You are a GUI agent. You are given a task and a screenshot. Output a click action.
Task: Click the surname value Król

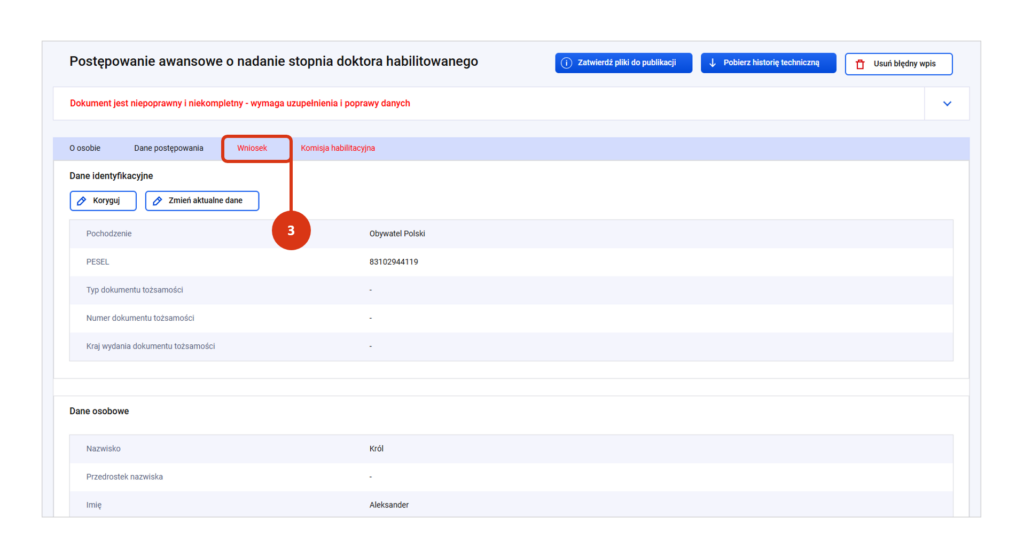tap(377, 449)
